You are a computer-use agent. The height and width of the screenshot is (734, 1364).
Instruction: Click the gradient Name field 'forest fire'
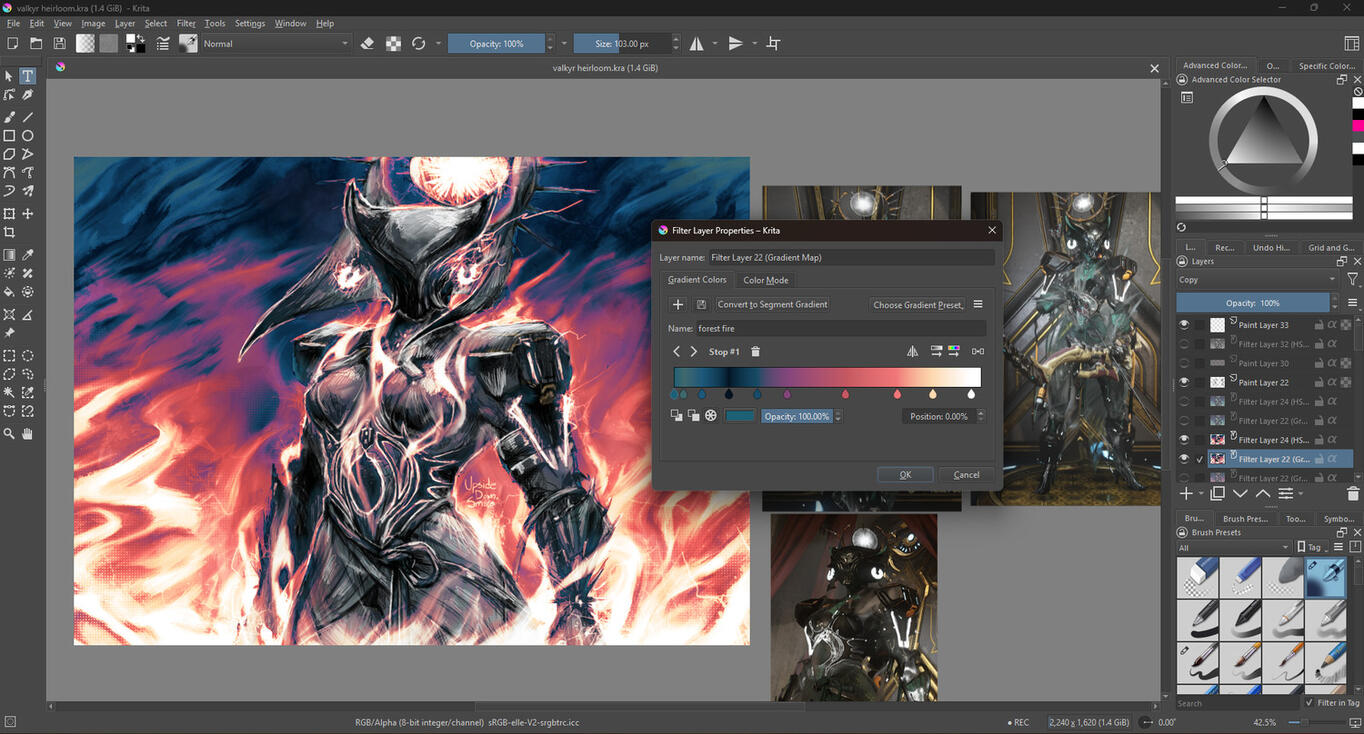[x=840, y=328]
